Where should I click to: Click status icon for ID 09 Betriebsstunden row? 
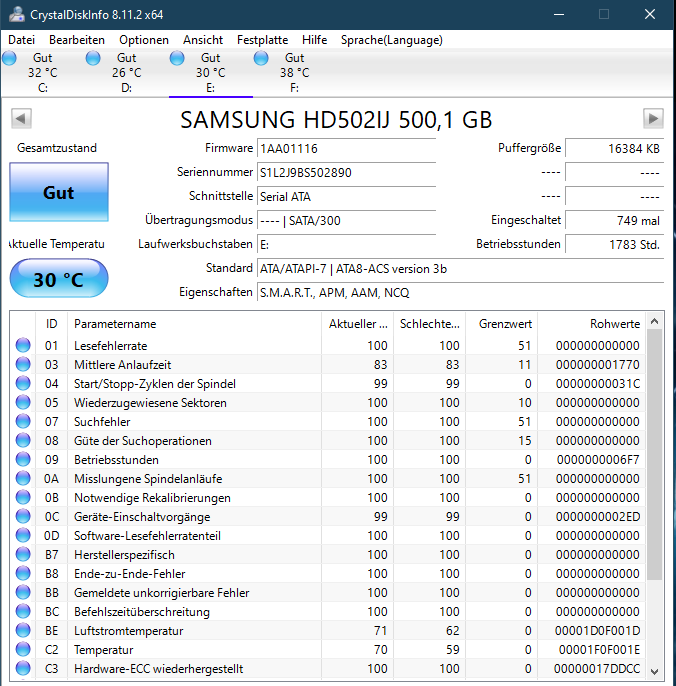[23, 459]
